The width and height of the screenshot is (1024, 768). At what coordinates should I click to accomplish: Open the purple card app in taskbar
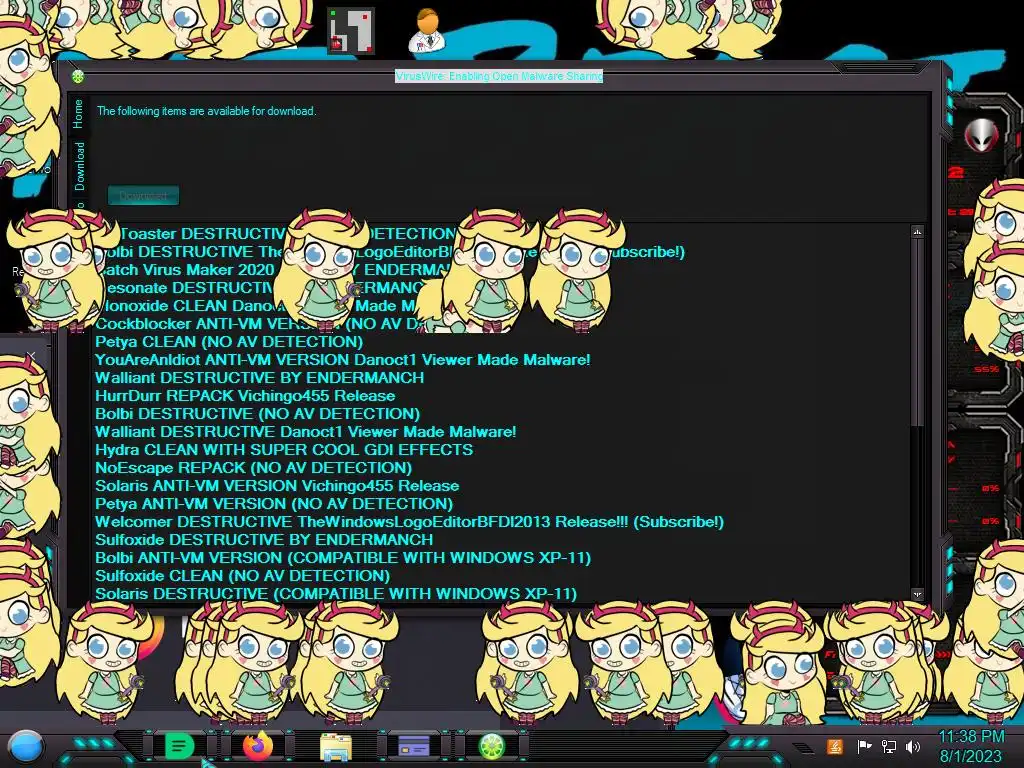tap(413, 746)
